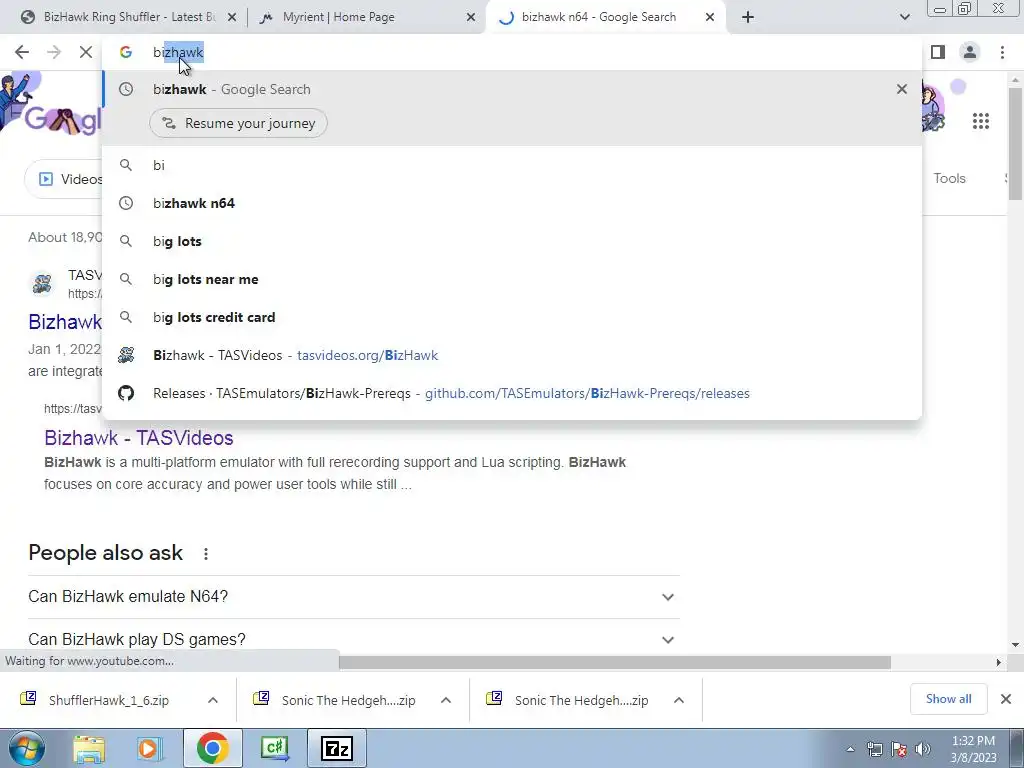The height and width of the screenshot is (768, 1024).
Task: Stop loading the page
Action: [x=86, y=52]
